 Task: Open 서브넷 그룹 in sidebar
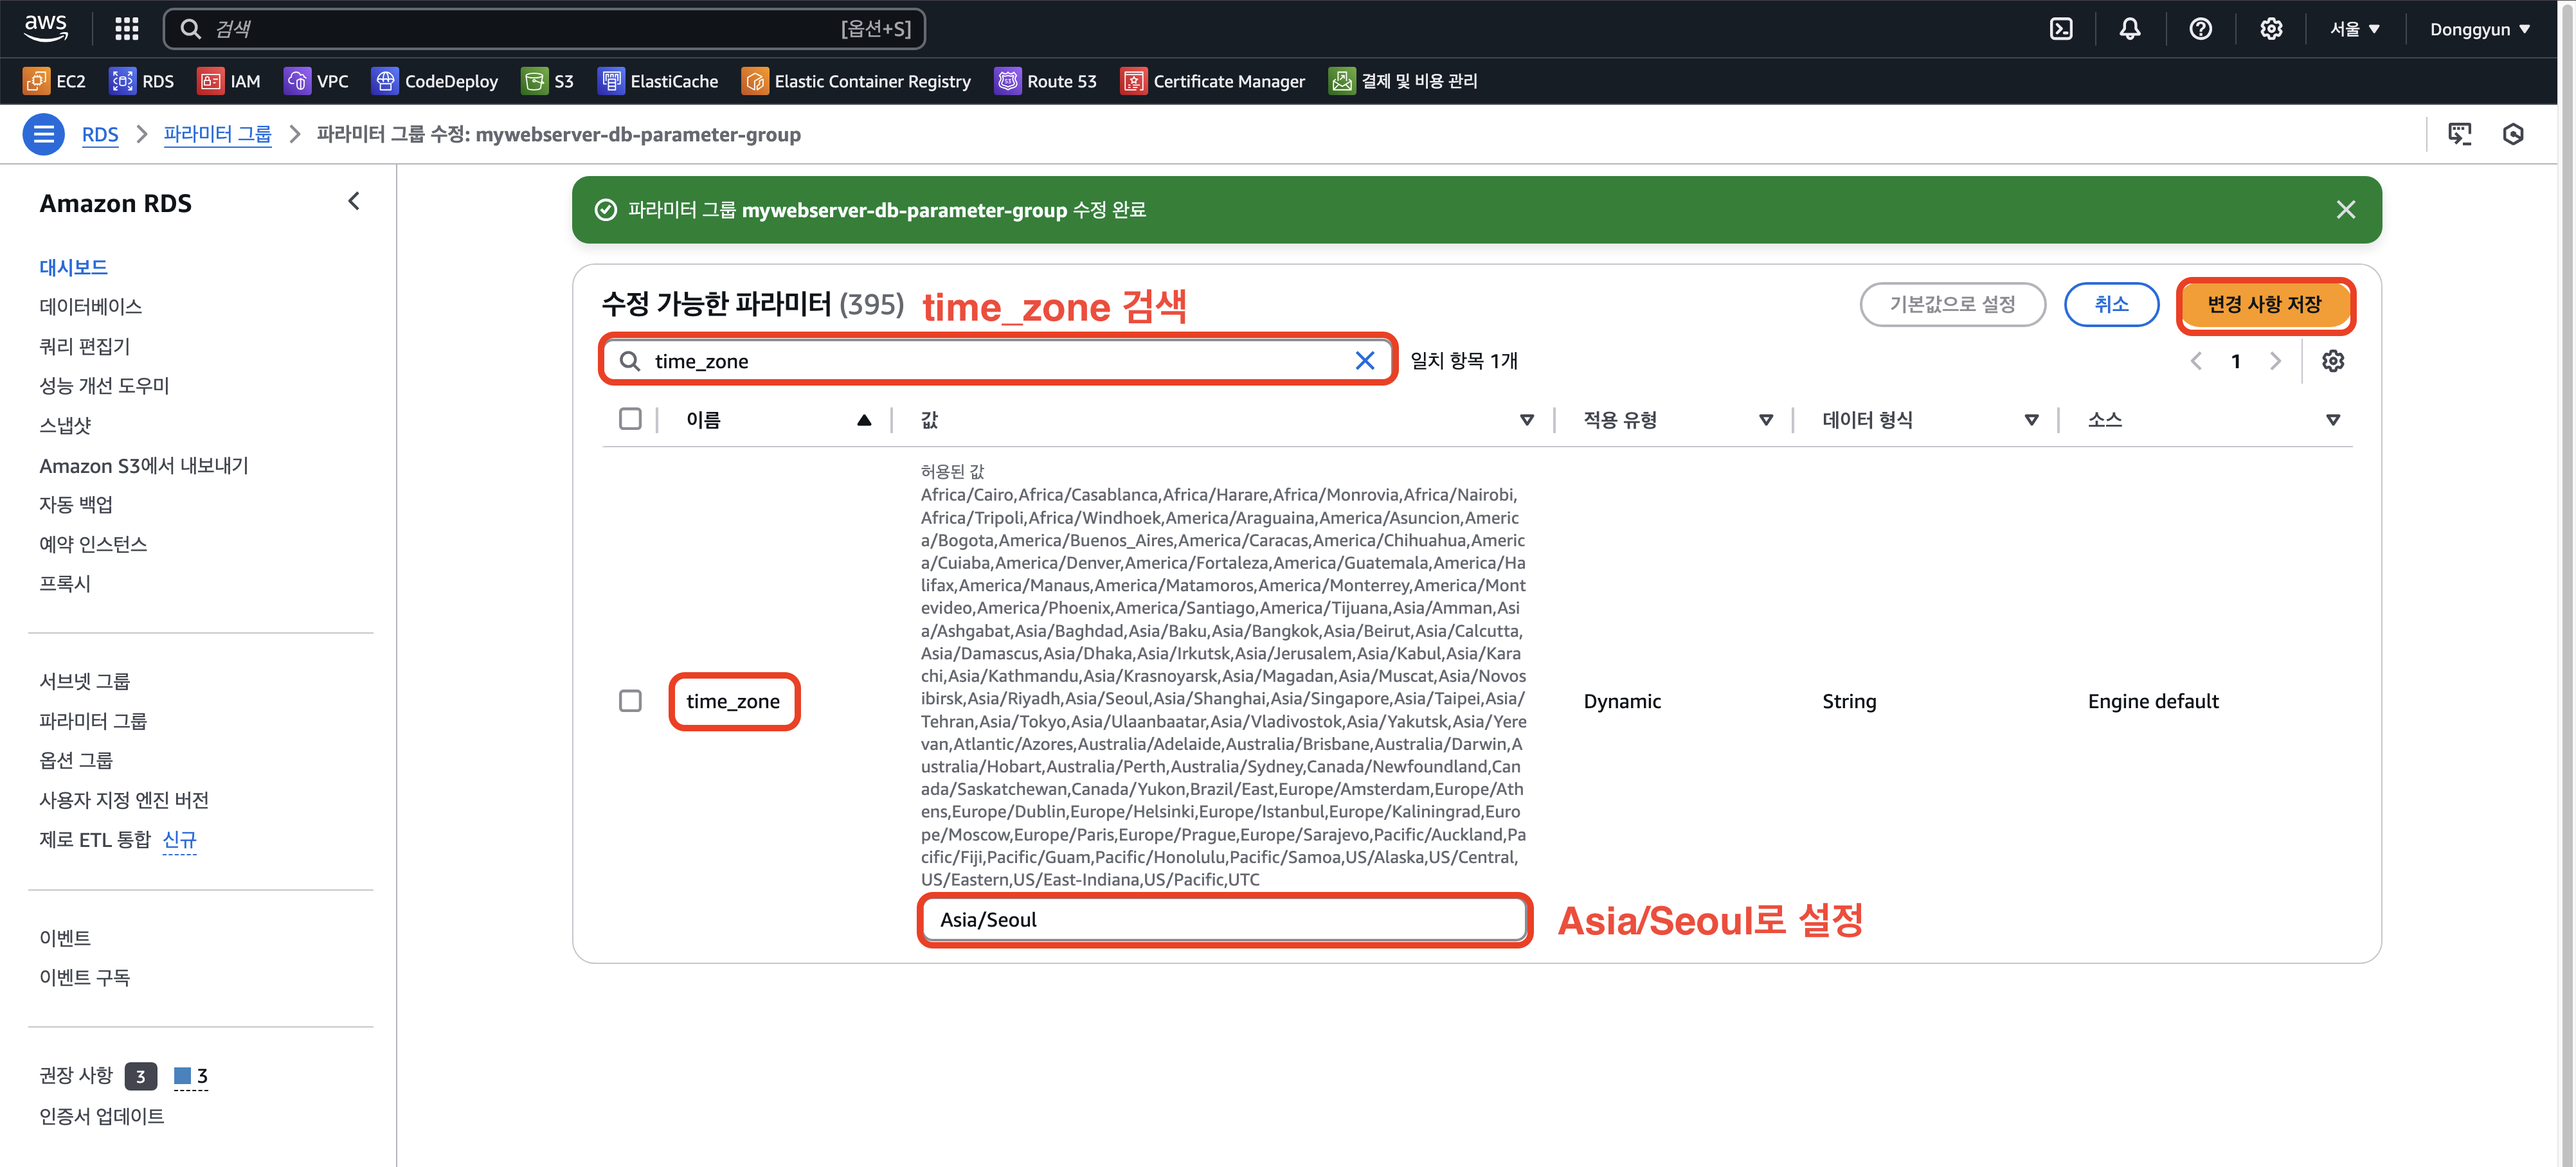[84, 681]
